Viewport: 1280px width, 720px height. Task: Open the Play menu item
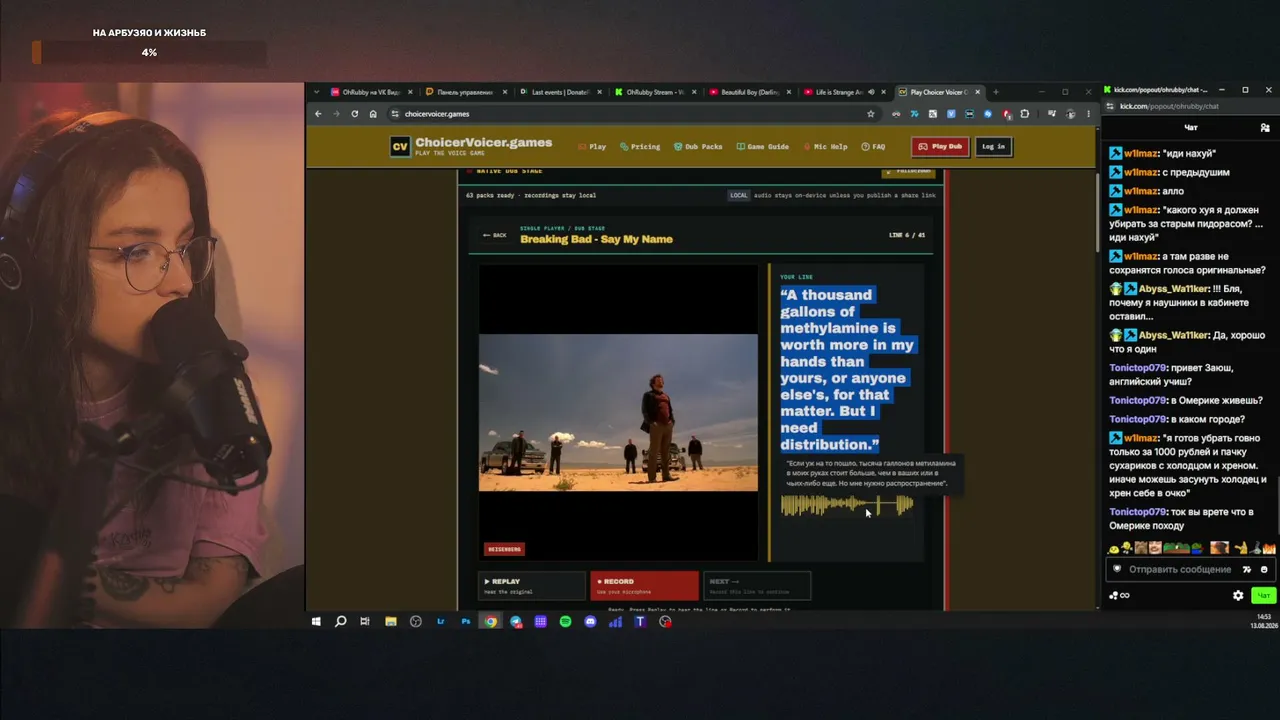(x=592, y=147)
